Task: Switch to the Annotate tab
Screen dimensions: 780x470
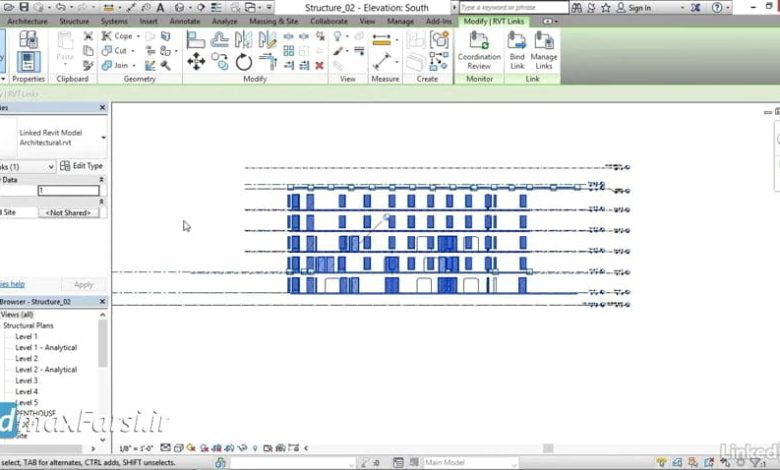Action: 185,21
